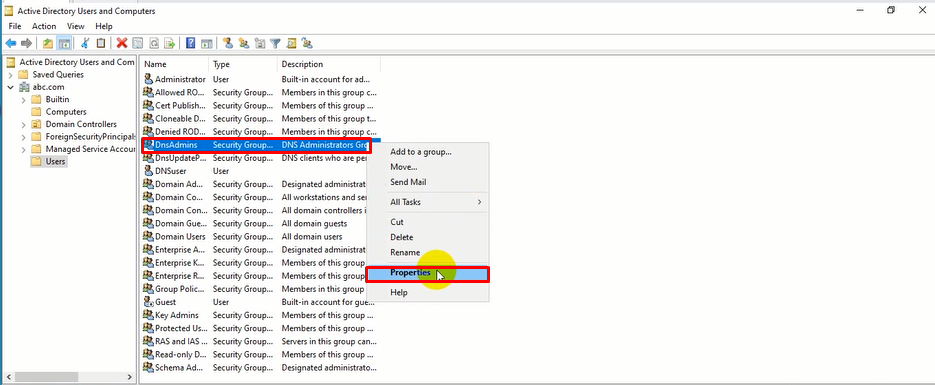Click the Up One Level folder icon
Screen dimensions: 935x385
[48, 43]
